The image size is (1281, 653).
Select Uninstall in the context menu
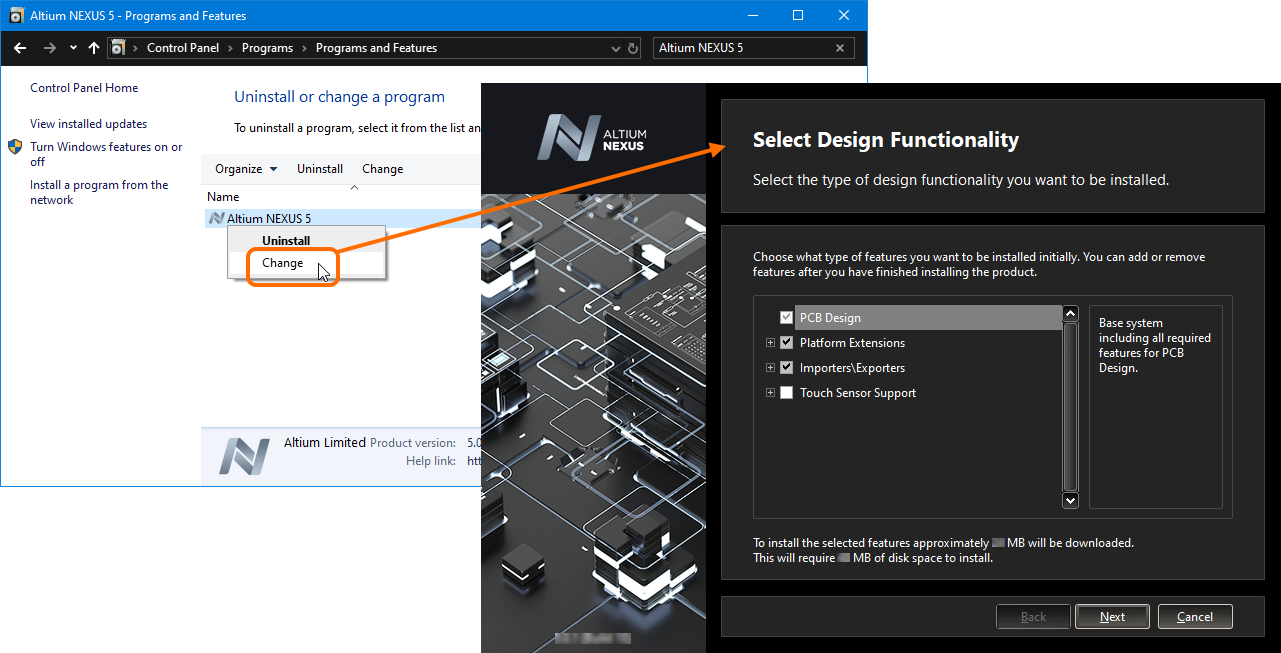coord(286,241)
